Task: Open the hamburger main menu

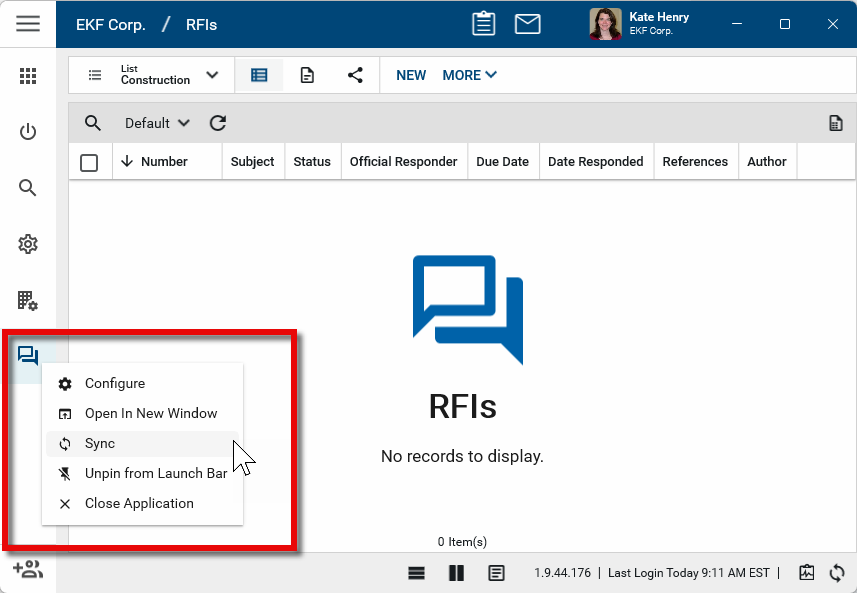Action: click(28, 24)
